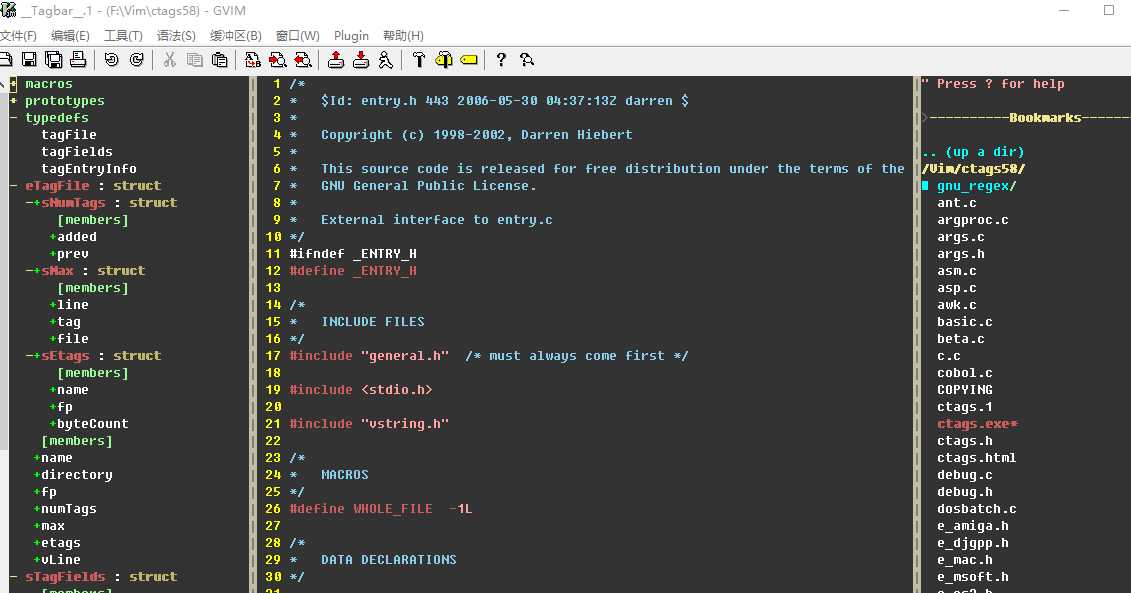Collapse the typedefs fold in Tagbar
1131x593 pixels.
click(14, 118)
